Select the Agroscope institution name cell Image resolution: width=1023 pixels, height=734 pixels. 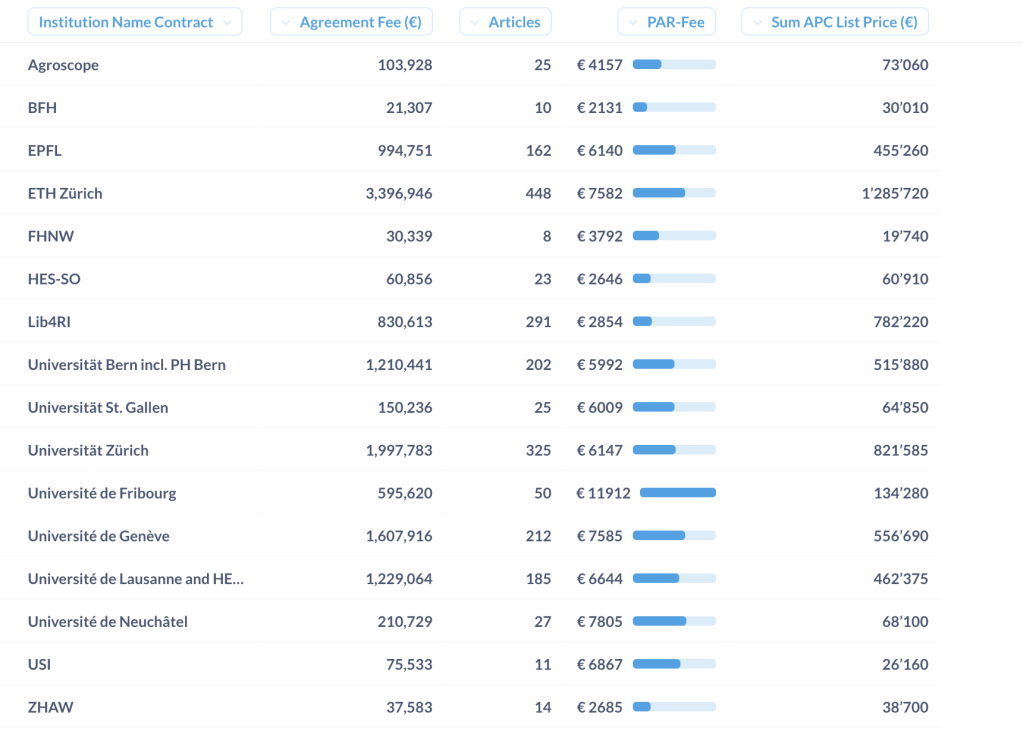tap(63, 65)
